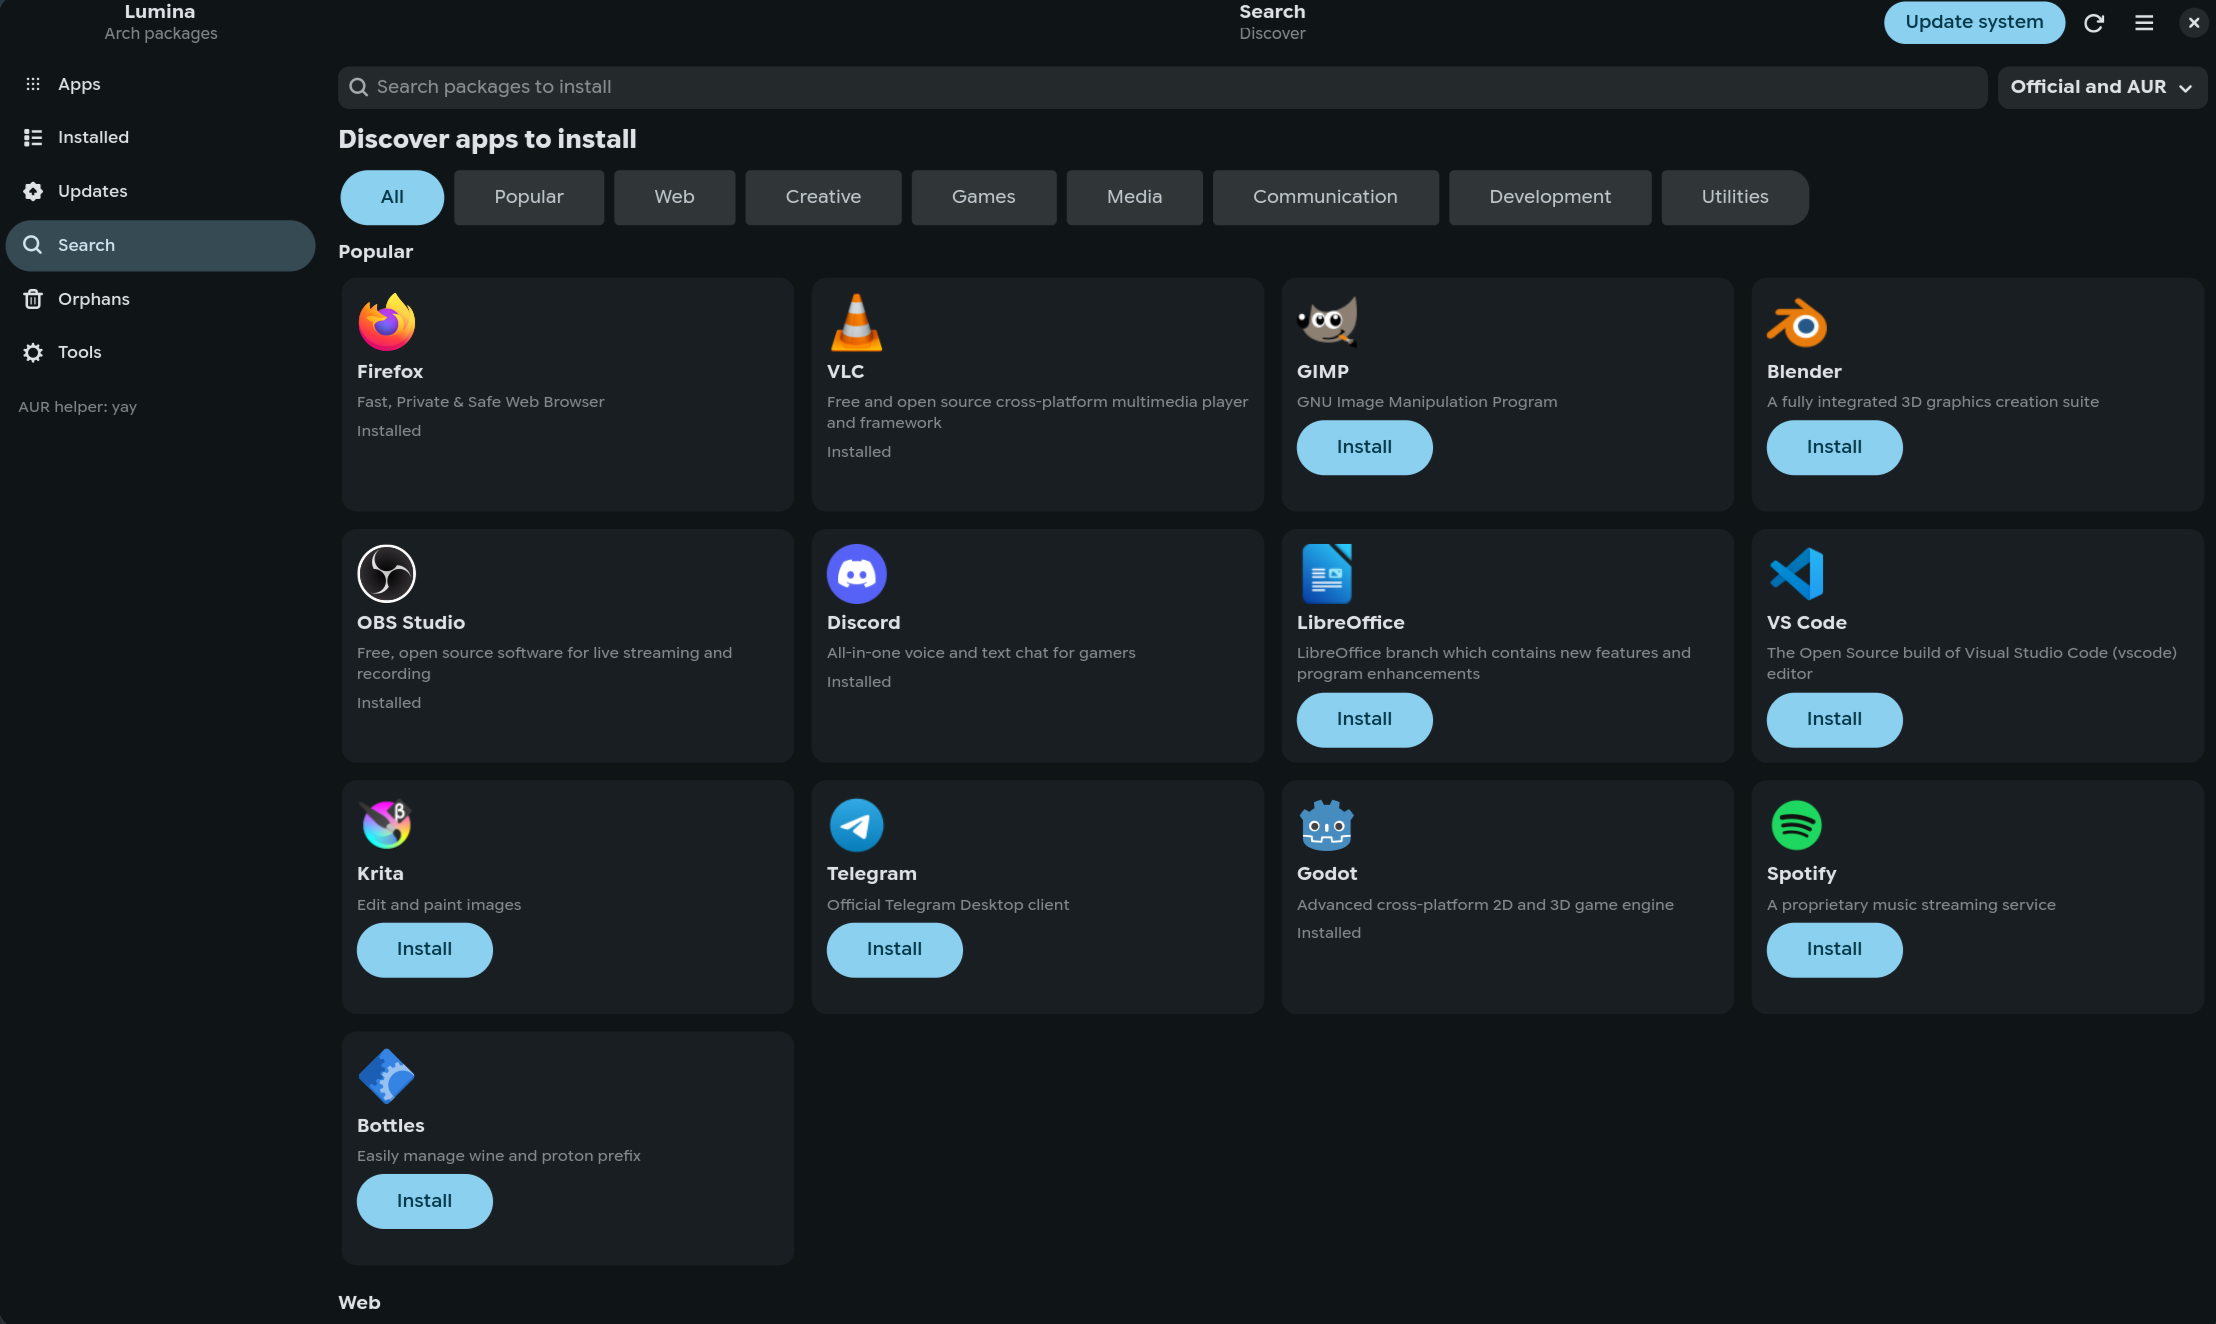Select the Media category filter
The image size is (2216, 1324).
click(1134, 197)
